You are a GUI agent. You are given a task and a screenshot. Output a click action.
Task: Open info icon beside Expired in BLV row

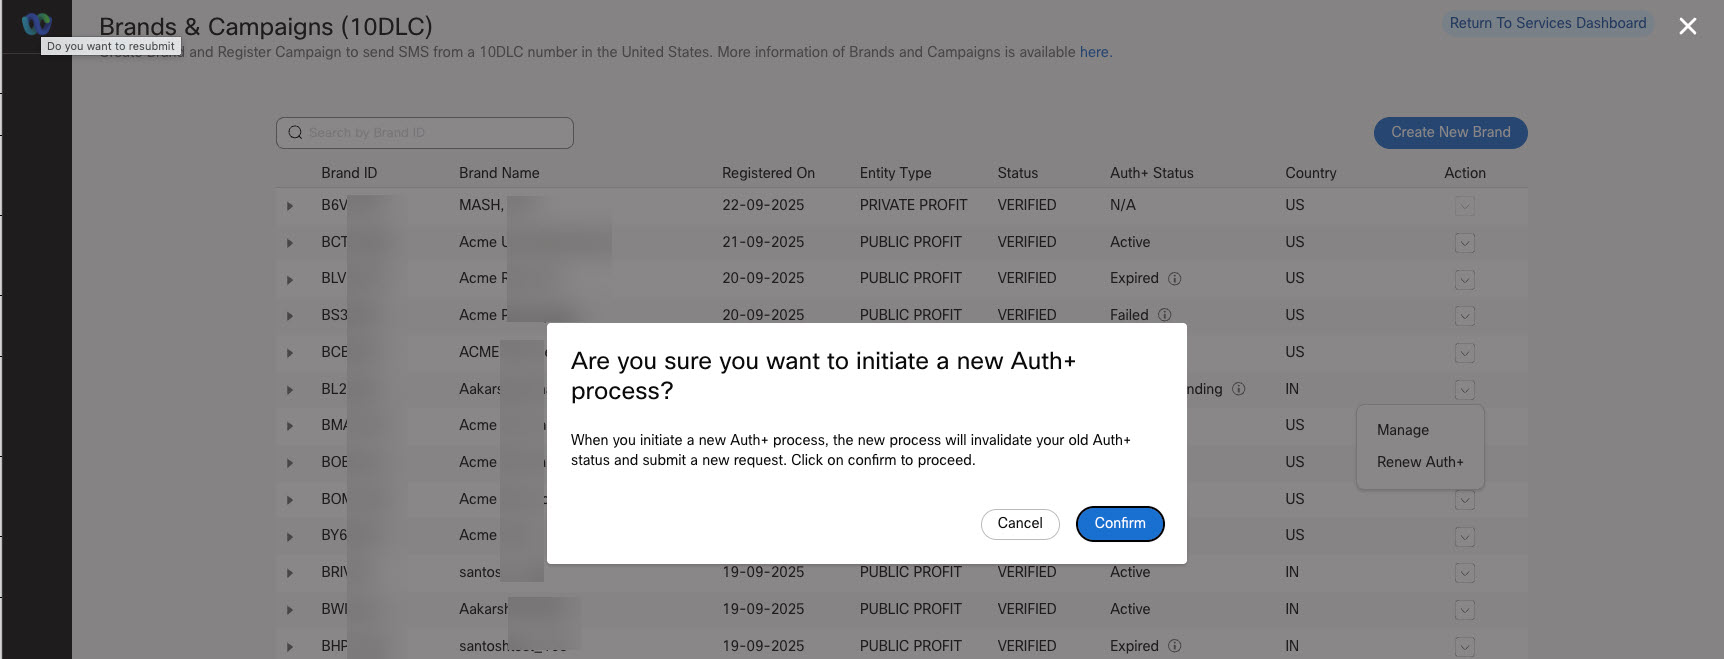point(1175,279)
